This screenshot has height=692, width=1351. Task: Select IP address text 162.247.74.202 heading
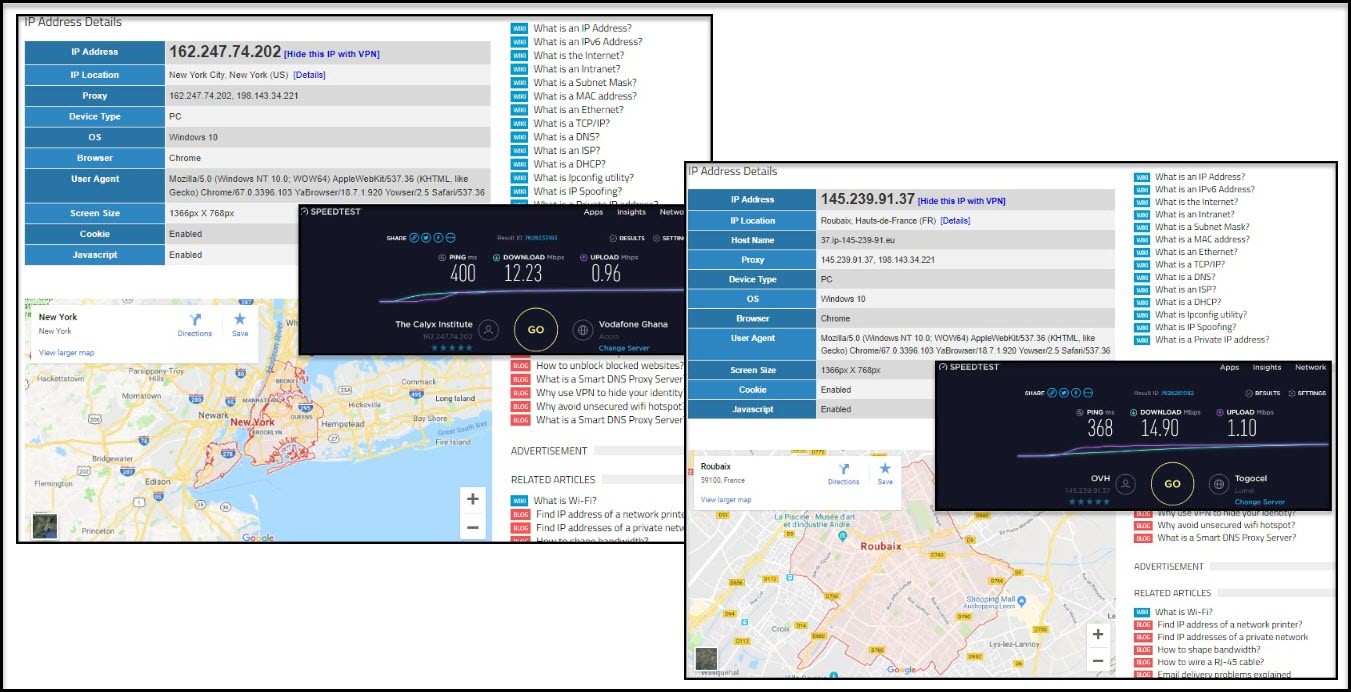tap(225, 52)
